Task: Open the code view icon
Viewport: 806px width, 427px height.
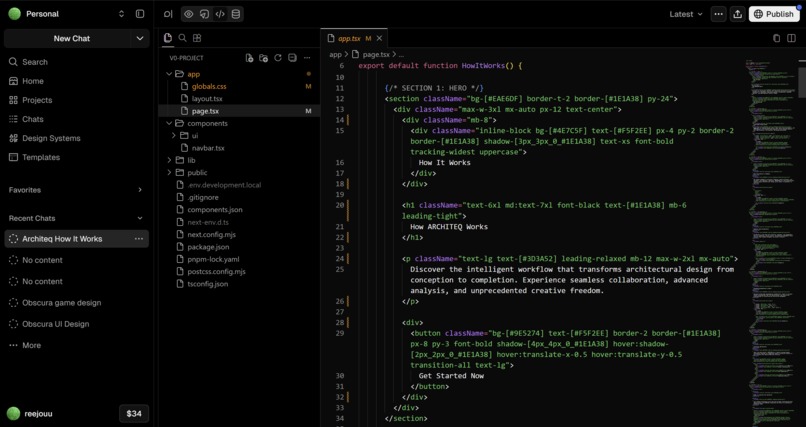Action: point(220,14)
